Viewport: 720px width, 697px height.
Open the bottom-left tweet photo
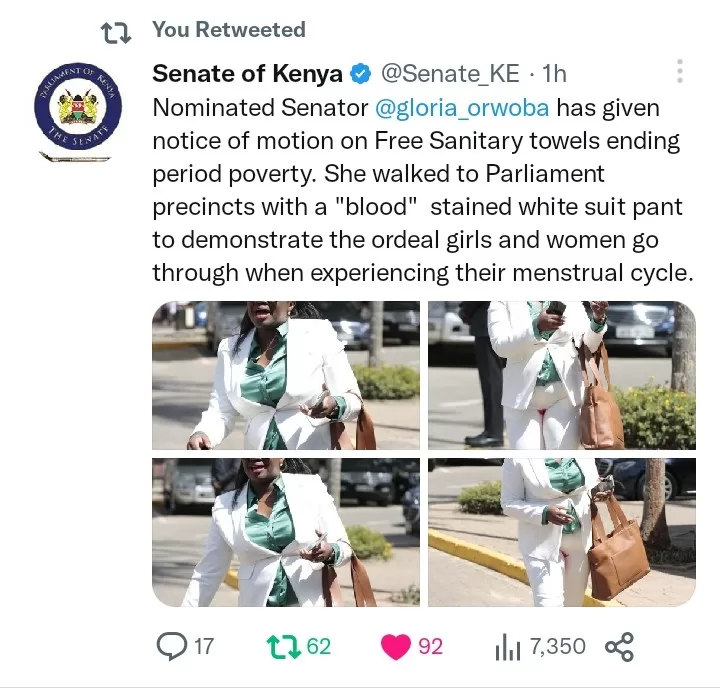point(286,532)
